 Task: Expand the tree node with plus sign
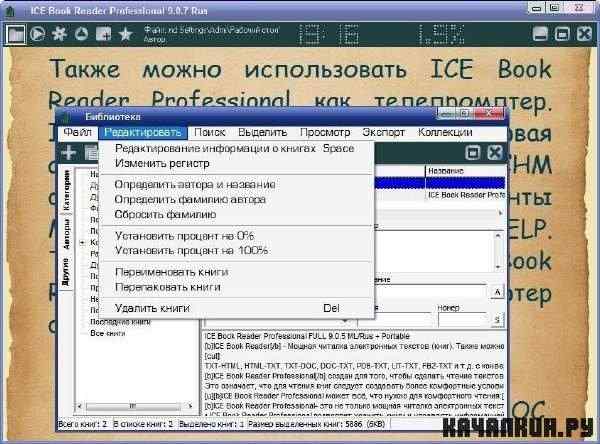[82, 242]
